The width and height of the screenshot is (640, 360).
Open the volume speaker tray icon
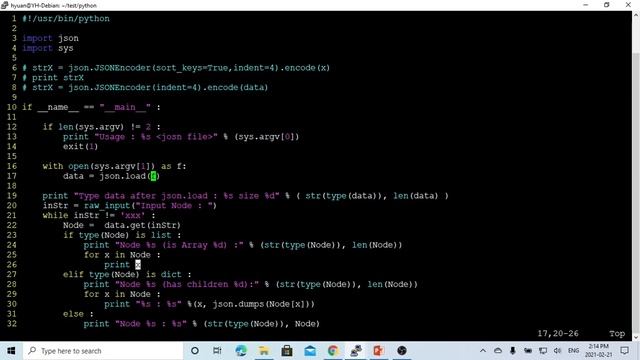pyautogui.click(x=558, y=351)
